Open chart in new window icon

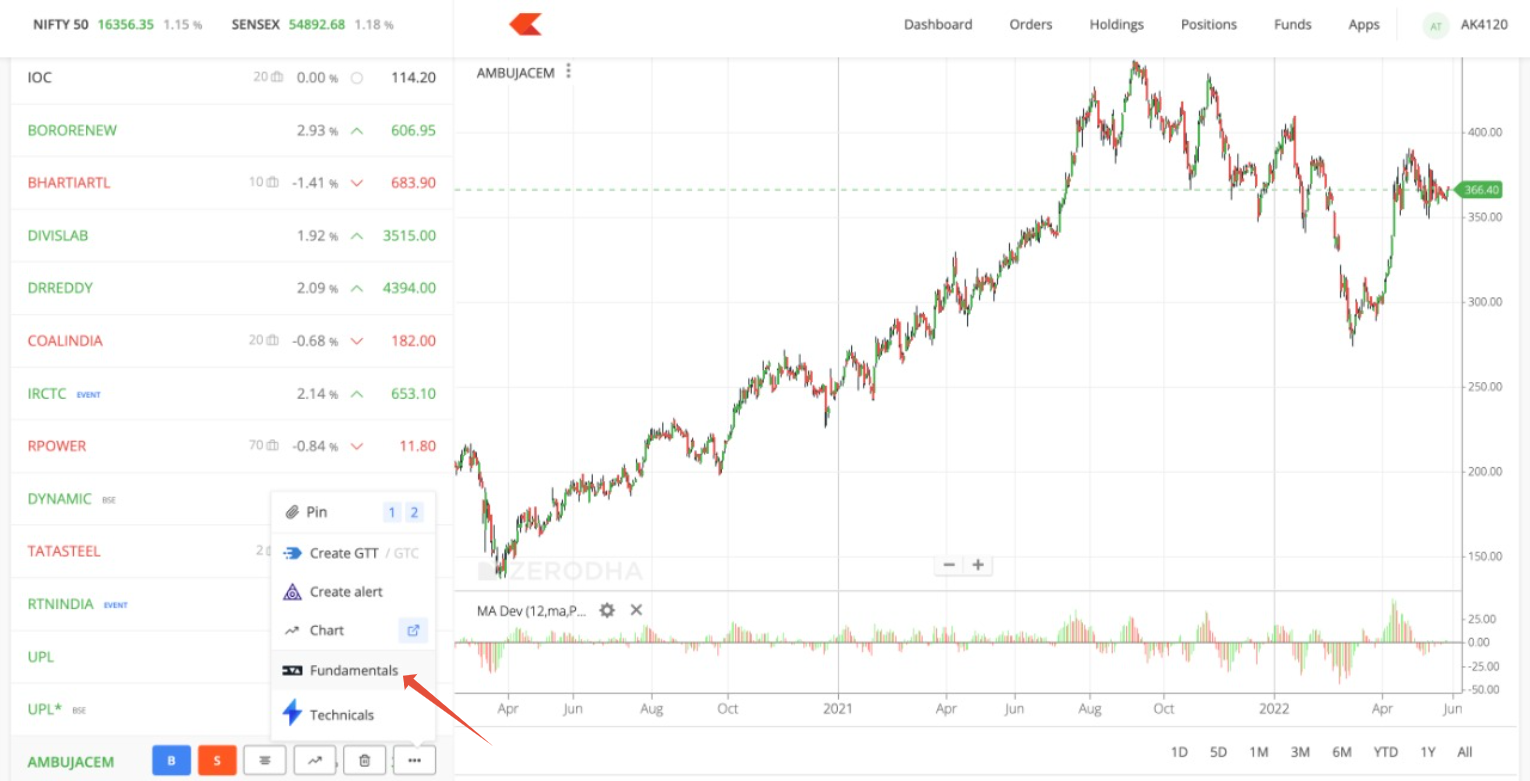point(413,630)
